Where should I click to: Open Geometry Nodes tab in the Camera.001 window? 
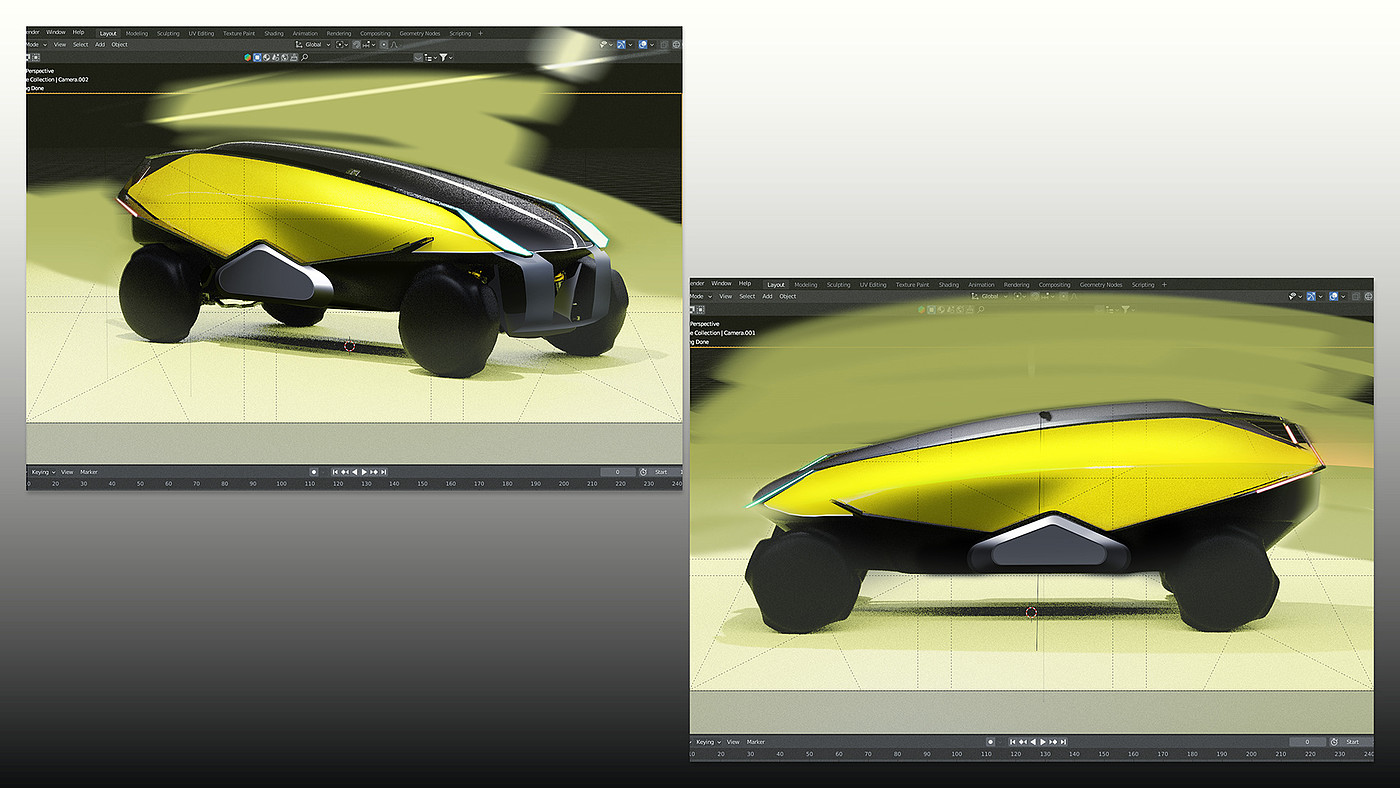click(x=1101, y=284)
